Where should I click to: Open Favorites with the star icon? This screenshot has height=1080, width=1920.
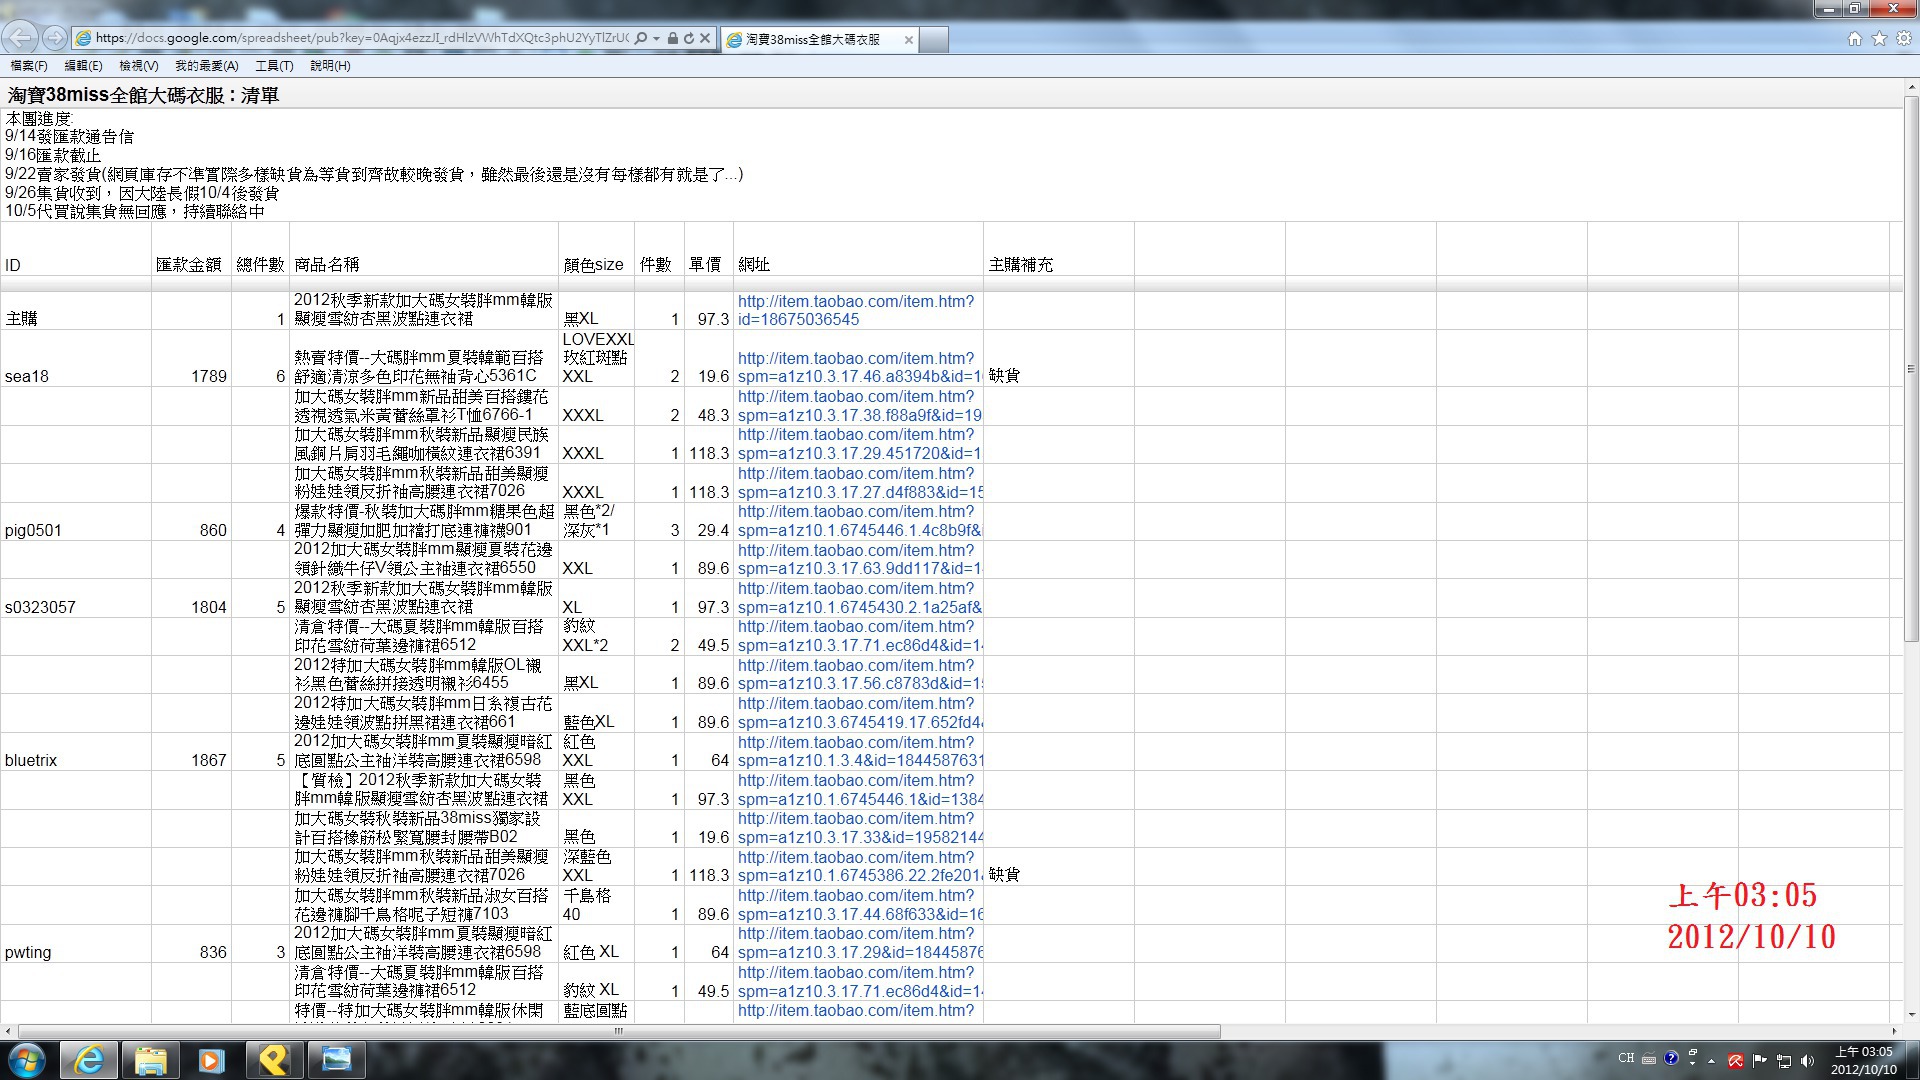[x=1879, y=39]
